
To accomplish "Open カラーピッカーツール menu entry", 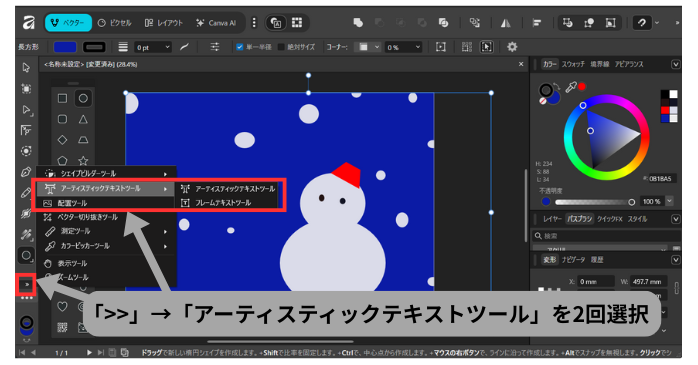I will (106, 246).
